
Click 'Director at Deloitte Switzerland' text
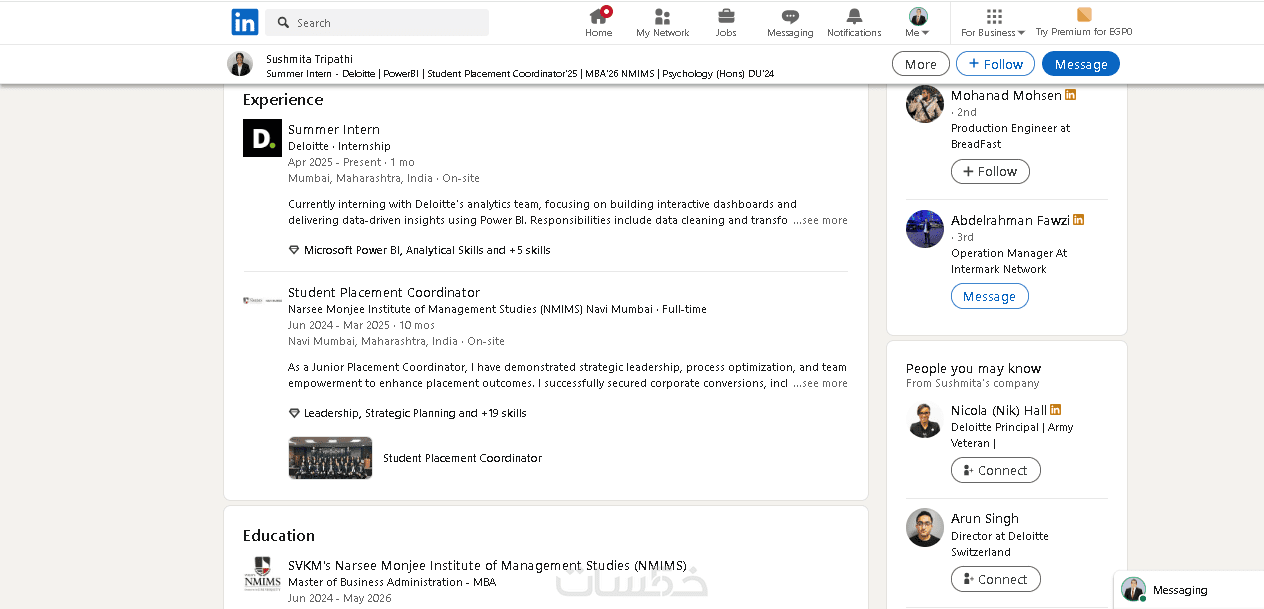[1000, 544]
